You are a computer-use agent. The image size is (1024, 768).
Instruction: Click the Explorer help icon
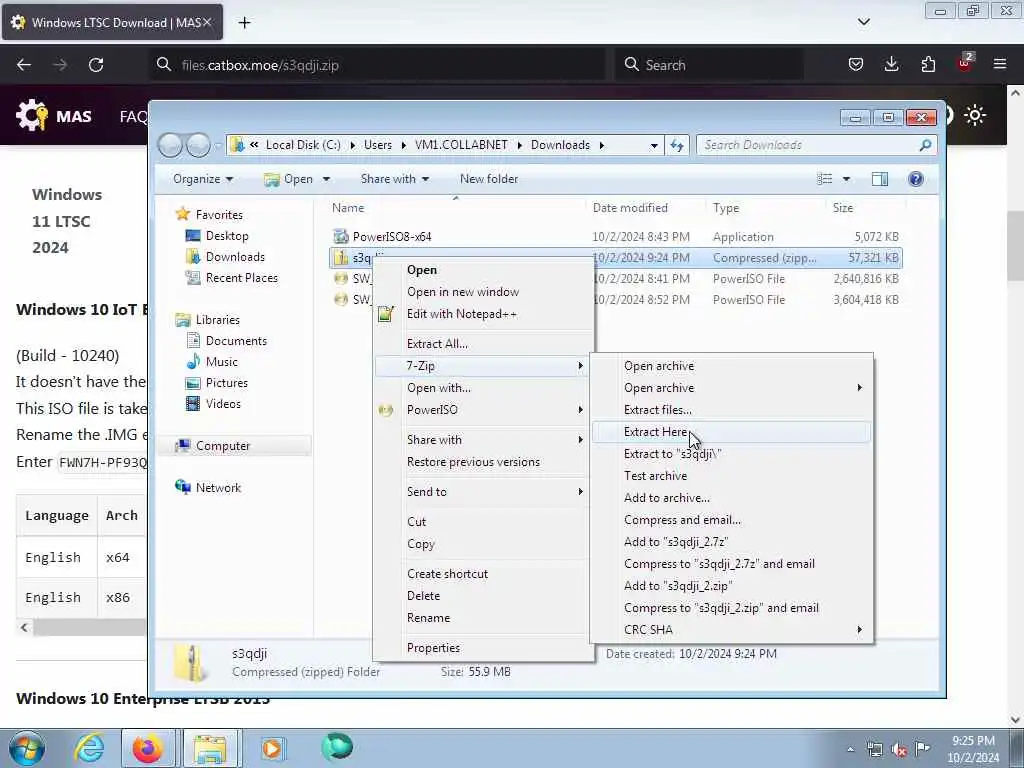[916, 179]
